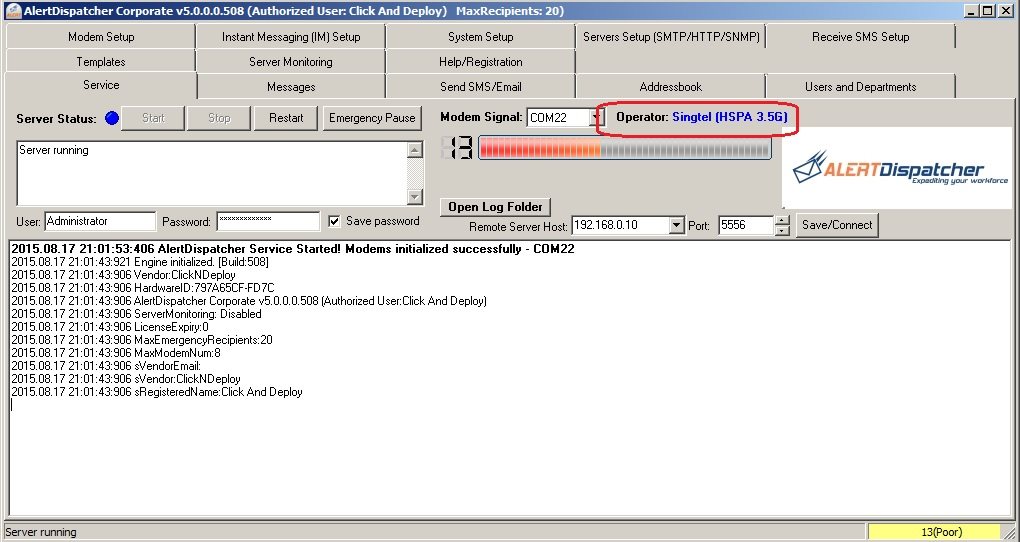Click the disabled Stop button

click(x=219, y=118)
